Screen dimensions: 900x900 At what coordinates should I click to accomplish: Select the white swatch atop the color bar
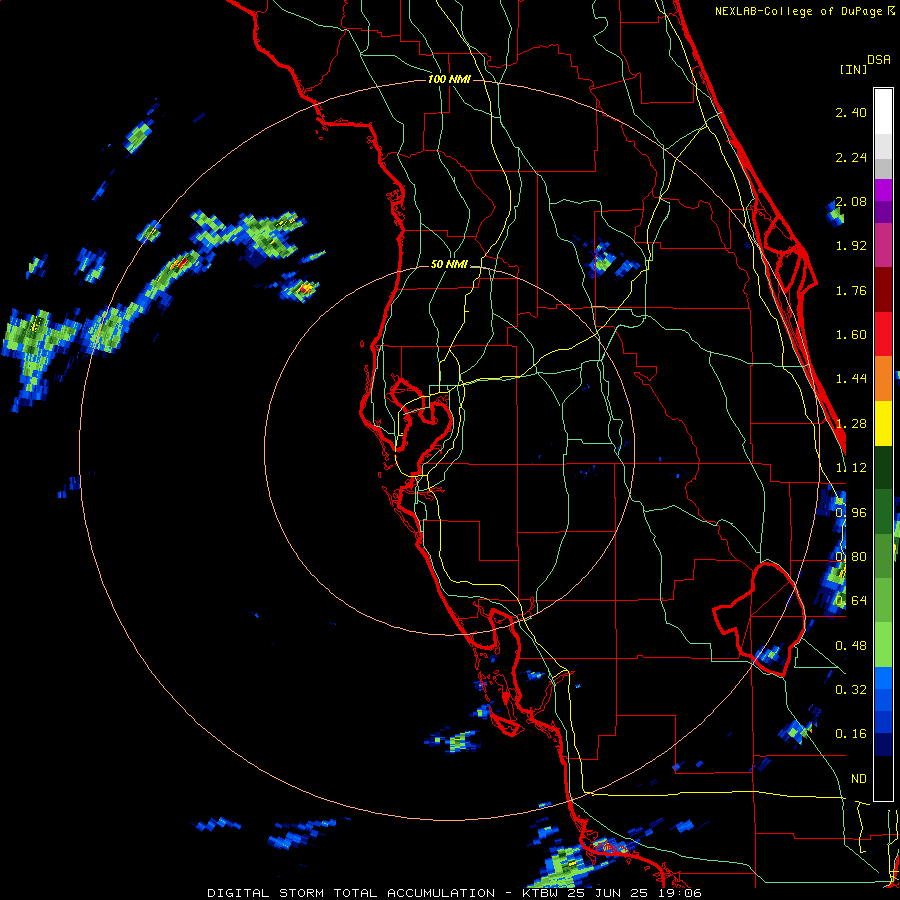tap(883, 111)
